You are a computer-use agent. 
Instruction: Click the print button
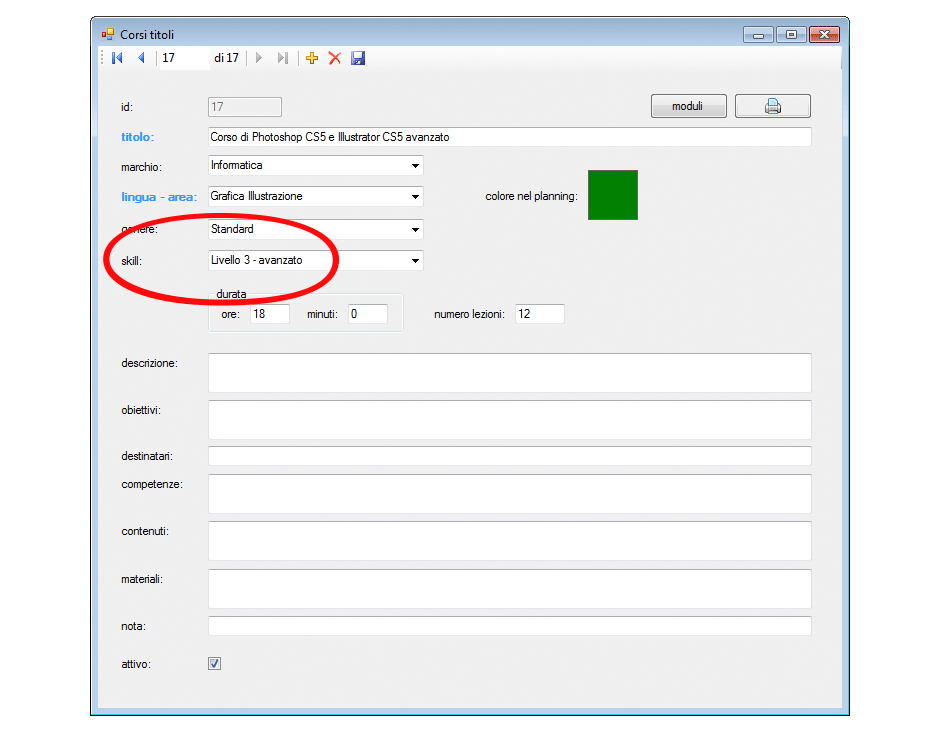pos(773,106)
